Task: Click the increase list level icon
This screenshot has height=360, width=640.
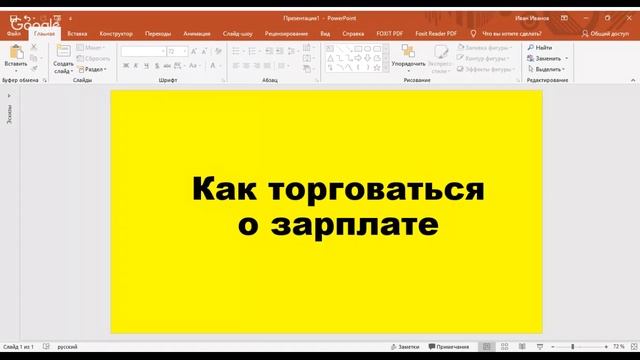Action: click(x=280, y=51)
